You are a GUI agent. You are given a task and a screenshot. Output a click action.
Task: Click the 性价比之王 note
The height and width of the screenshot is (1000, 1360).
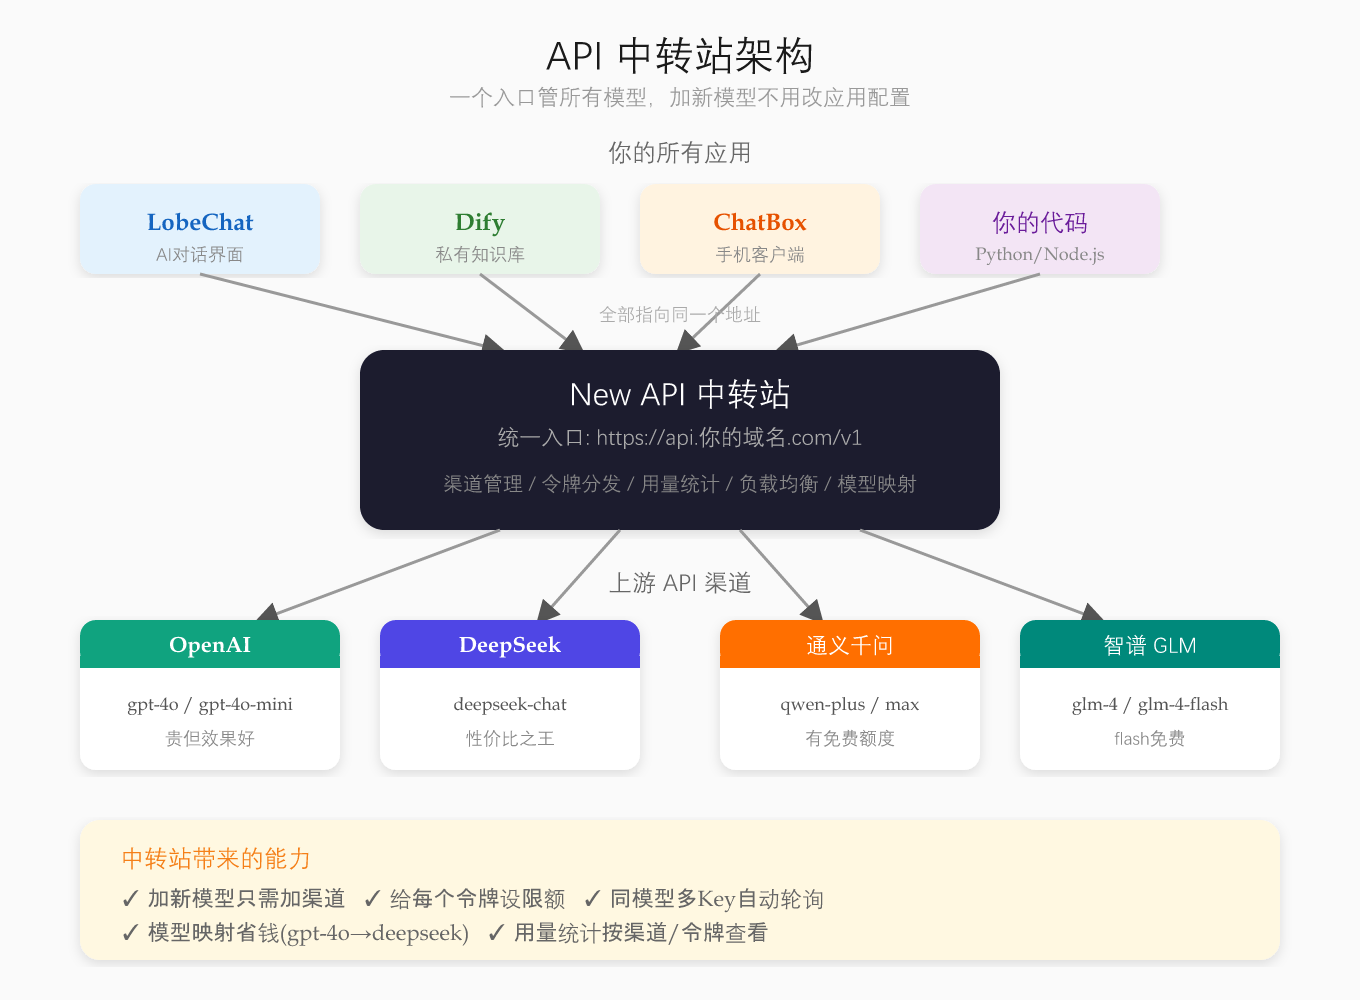click(x=510, y=738)
